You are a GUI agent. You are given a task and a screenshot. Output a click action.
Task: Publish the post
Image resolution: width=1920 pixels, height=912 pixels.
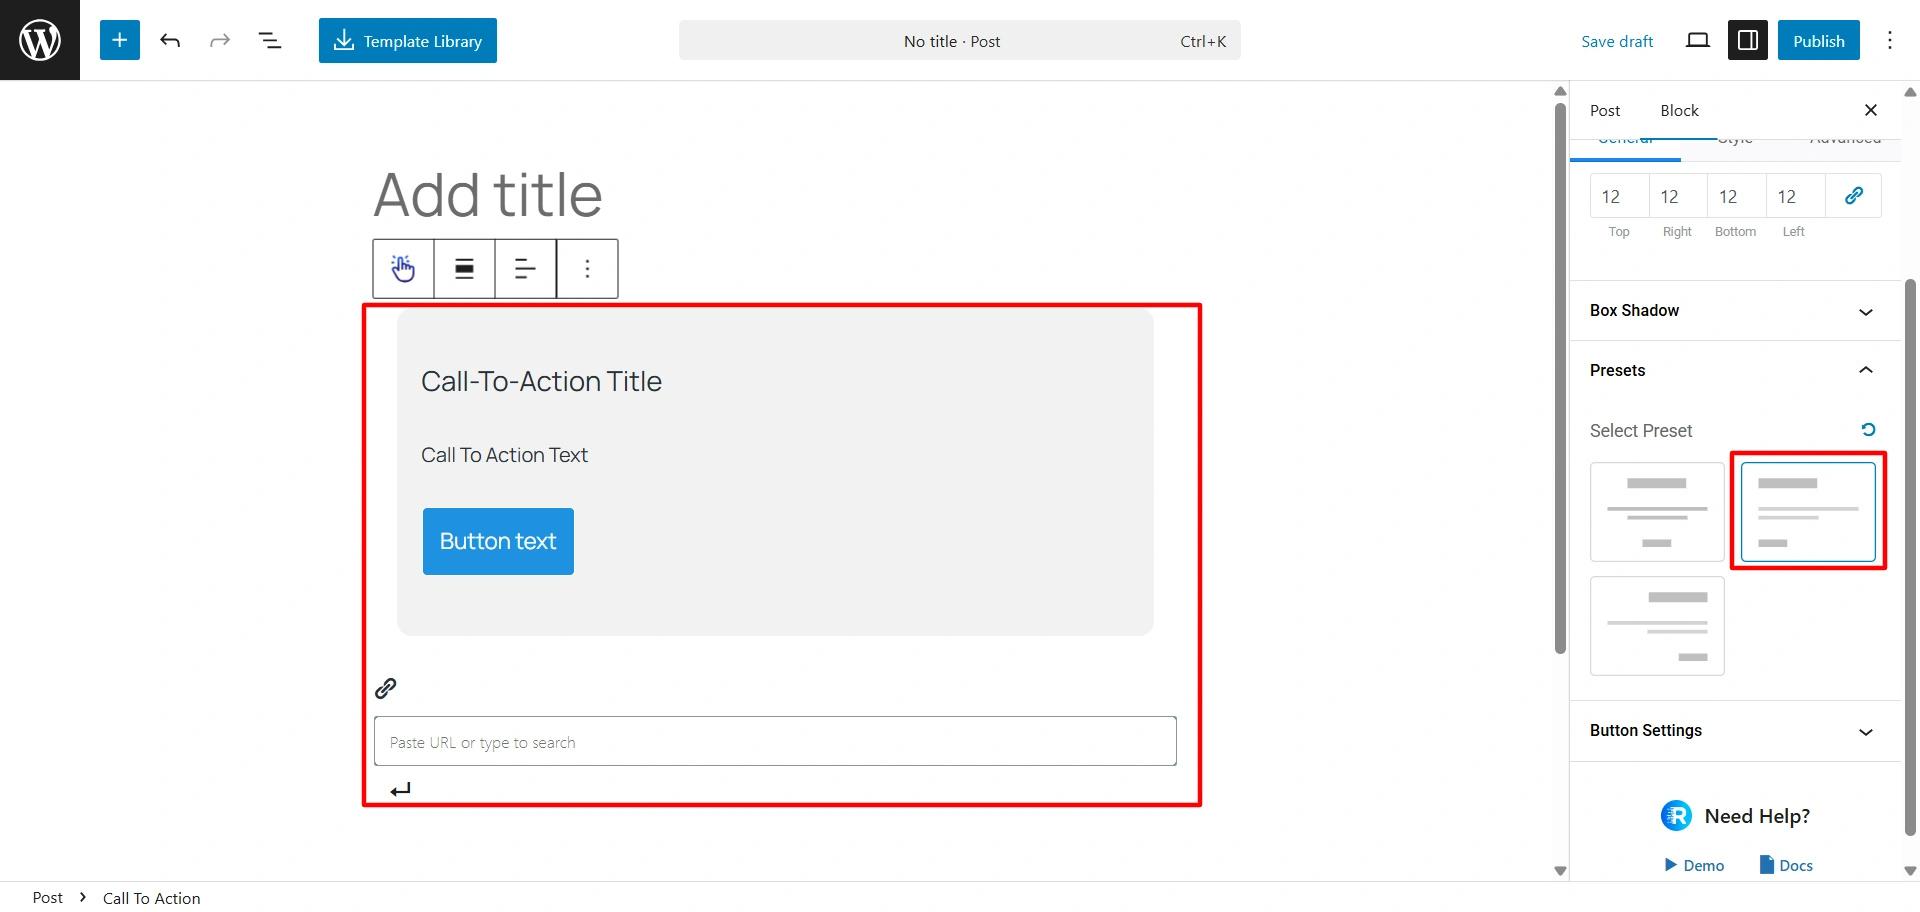[1819, 40]
